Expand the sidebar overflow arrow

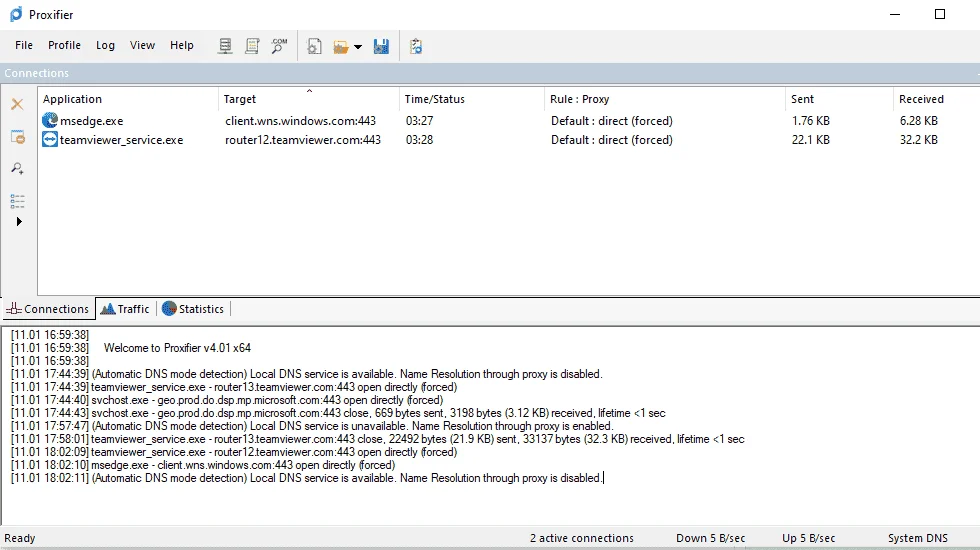19,222
